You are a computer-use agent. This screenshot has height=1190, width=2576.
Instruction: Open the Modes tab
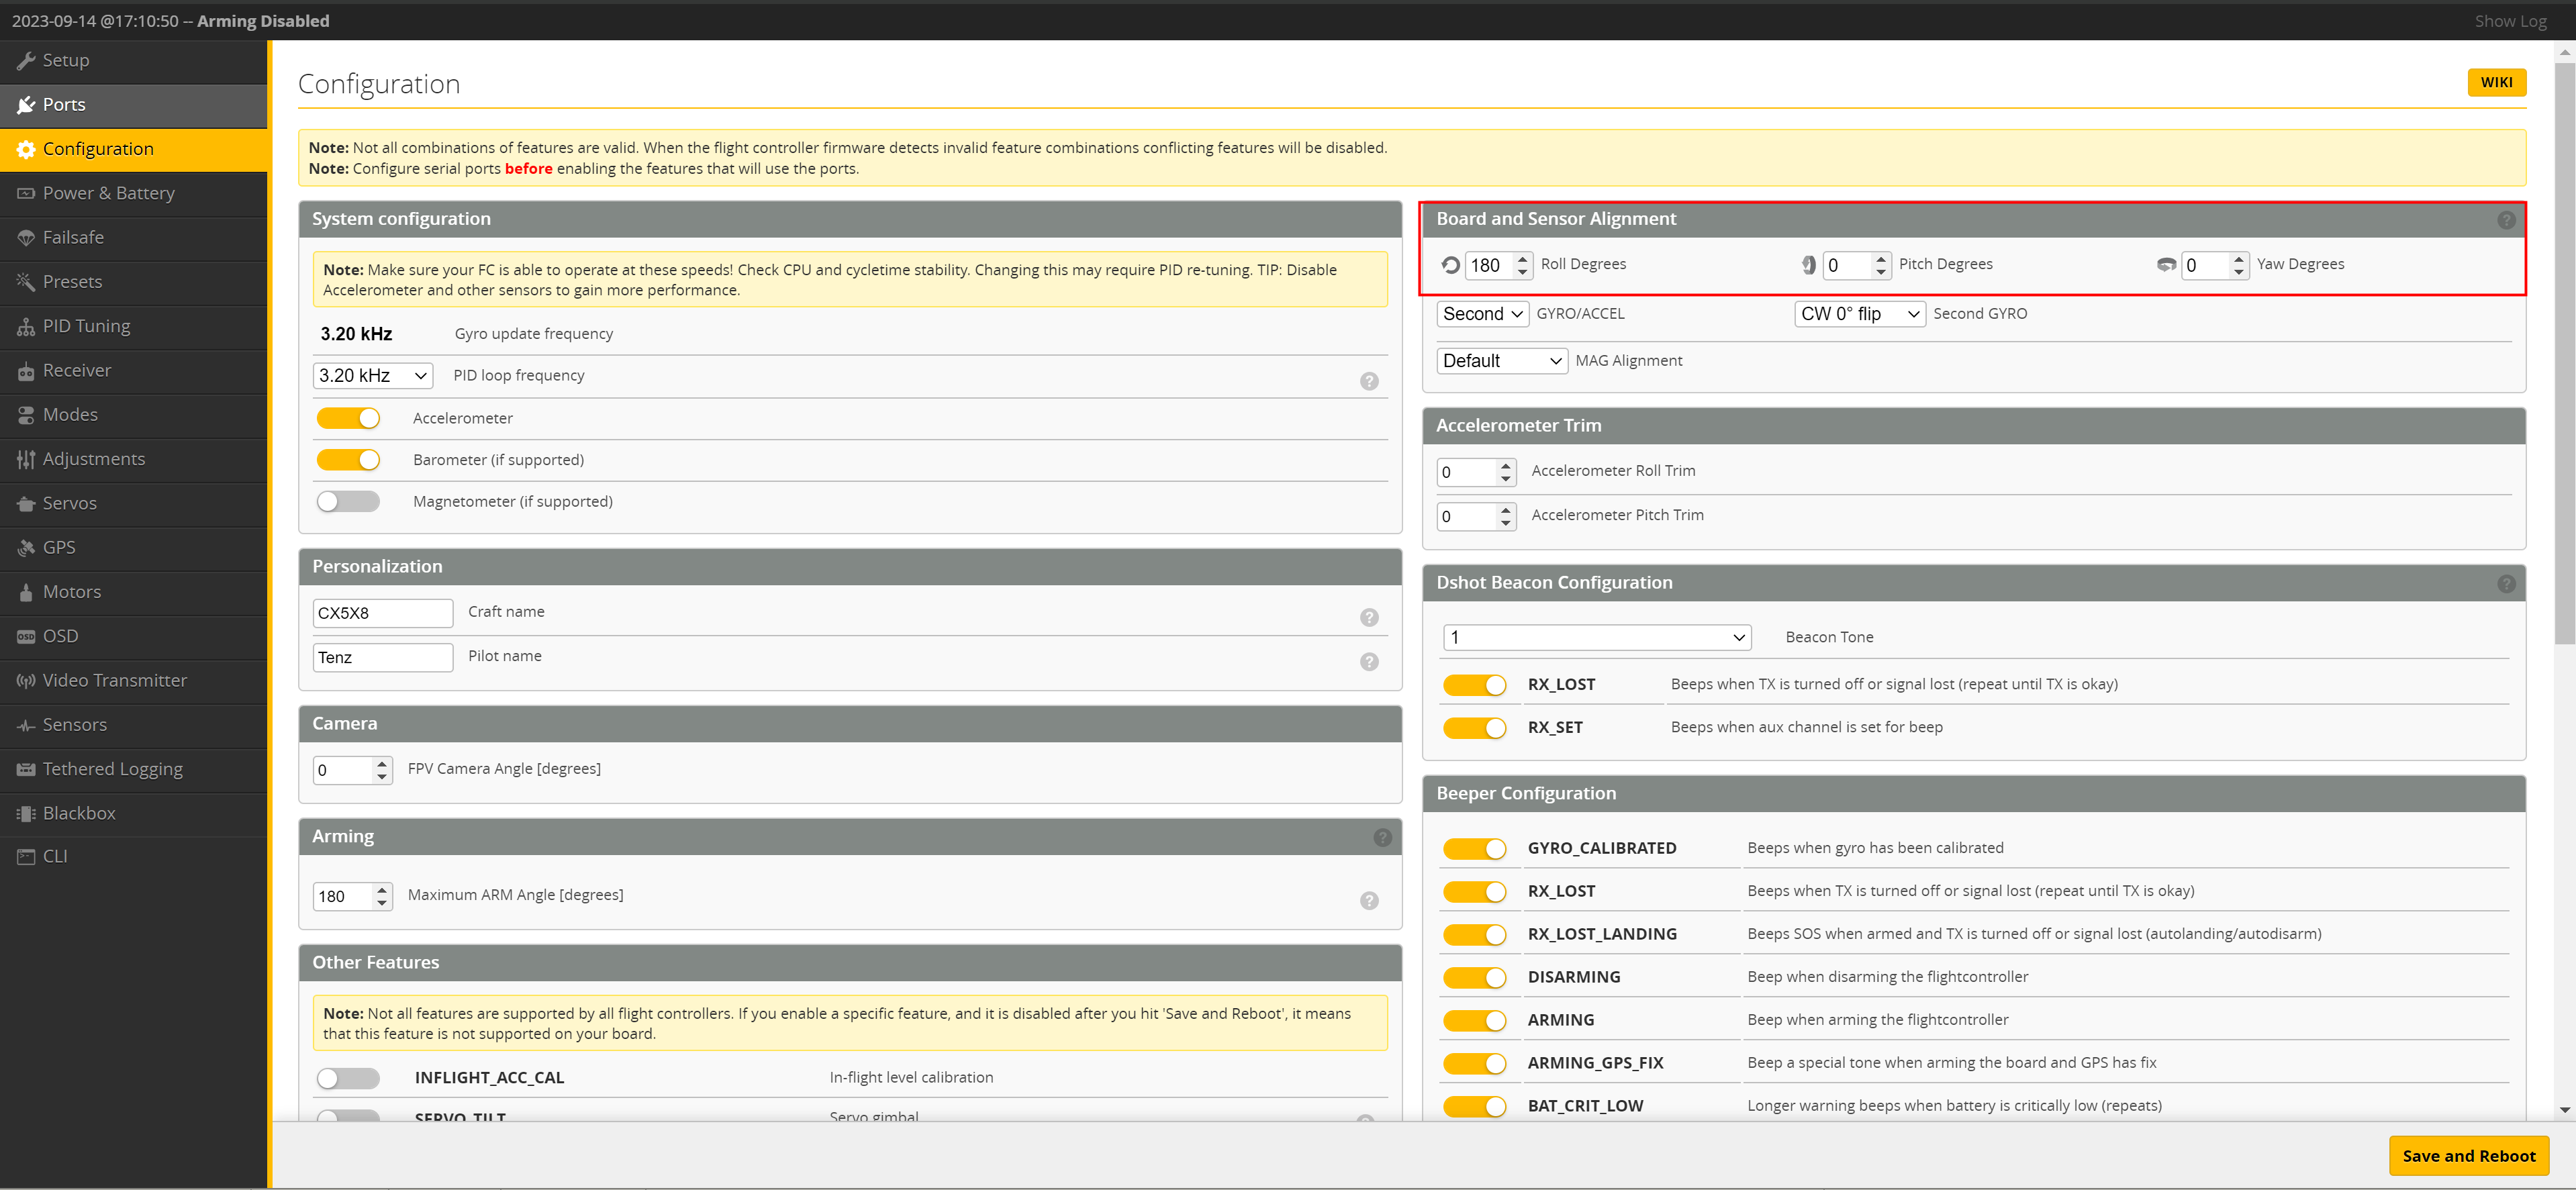tap(134, 415)
